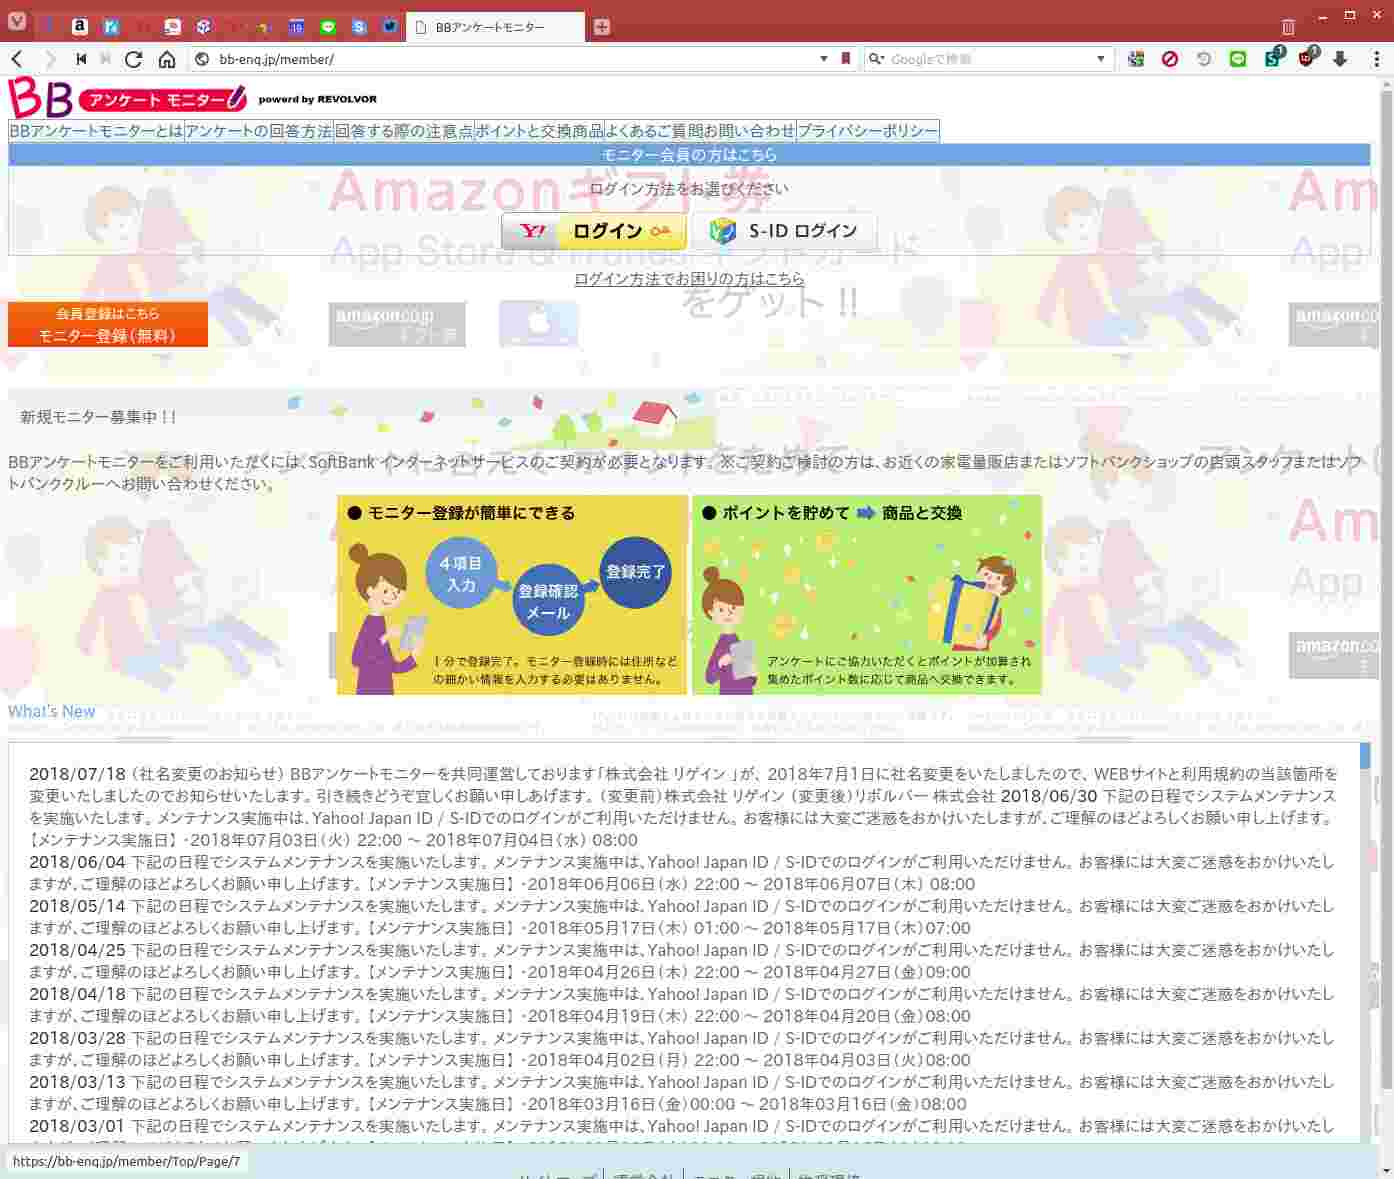This screenshot has height=1179, width=1394.
Task: View site info icon in address bar
Action: [202, 59]
